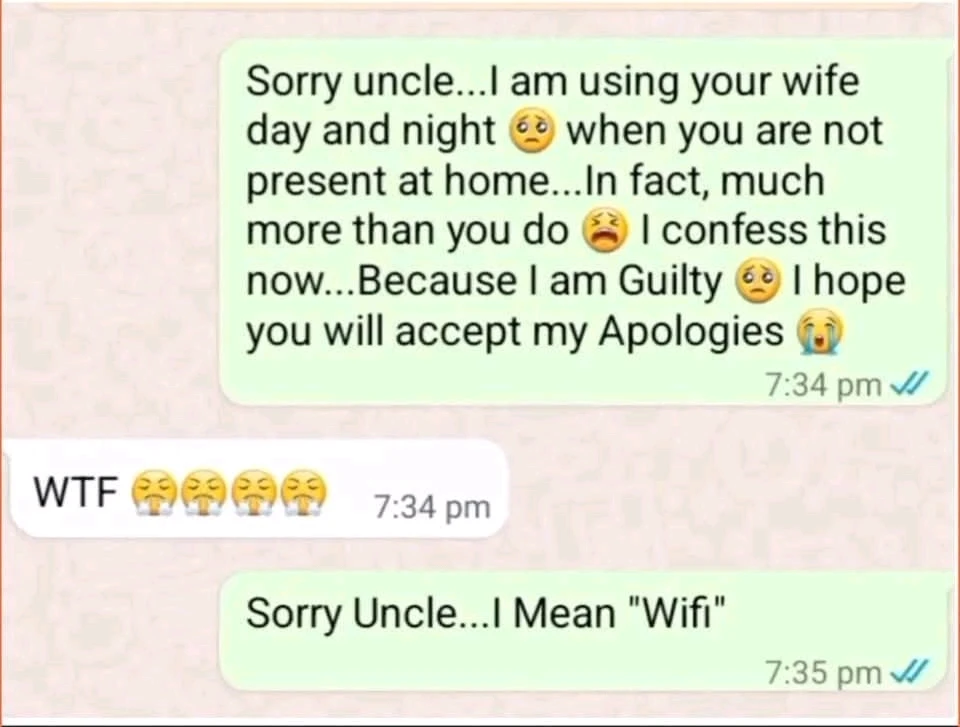
Task: Click the 7:35 pm timestamp on the last message
Action: click(823, 672)
